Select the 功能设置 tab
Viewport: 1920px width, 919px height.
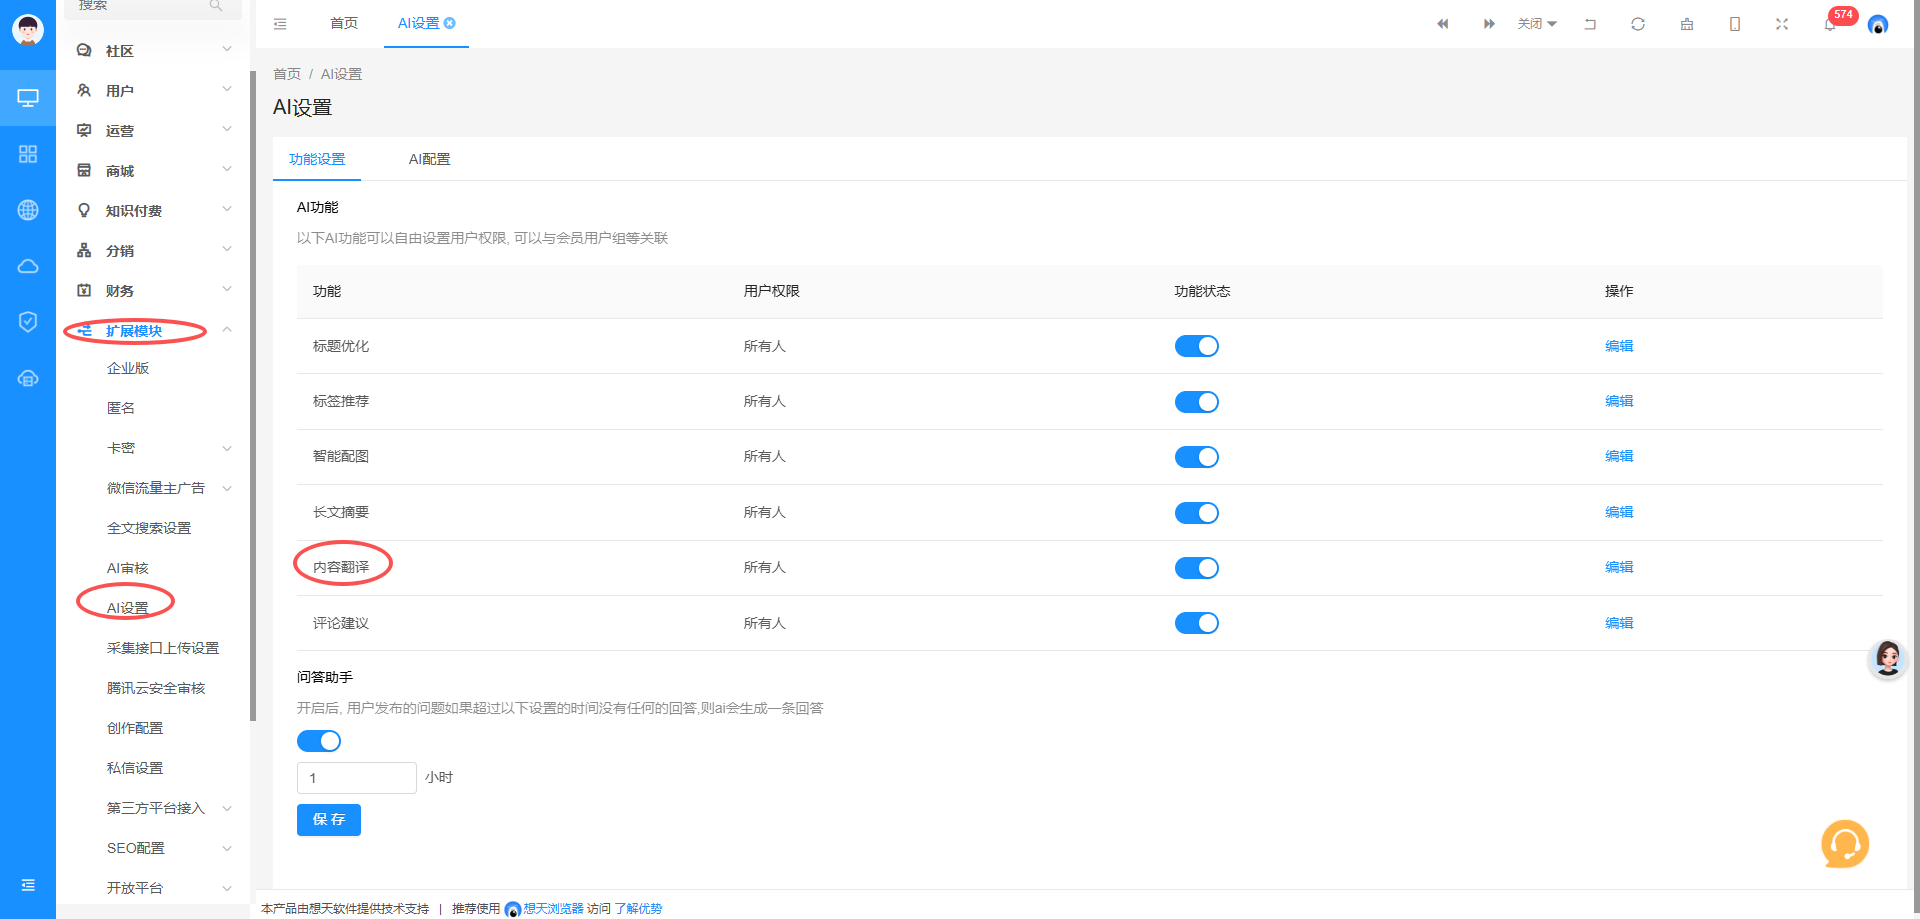(317, 159)
